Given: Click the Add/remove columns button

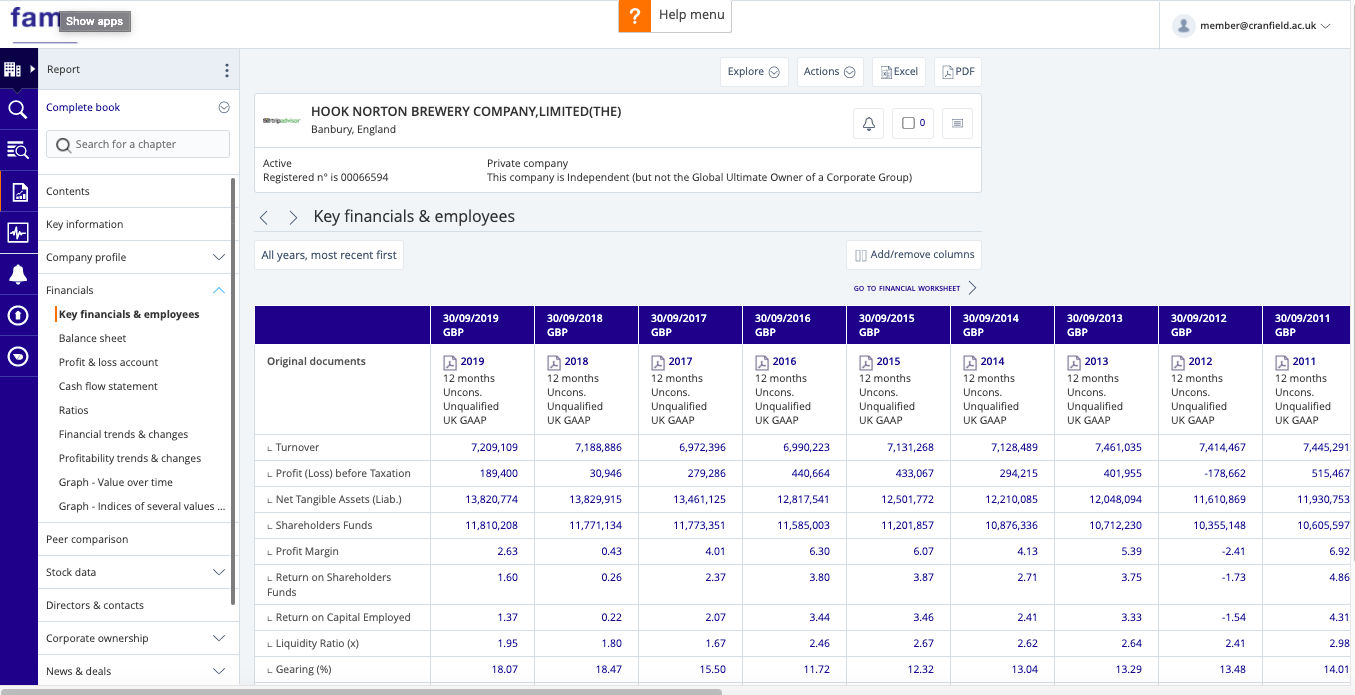Looking at the screenshot, I should point(914,255).
